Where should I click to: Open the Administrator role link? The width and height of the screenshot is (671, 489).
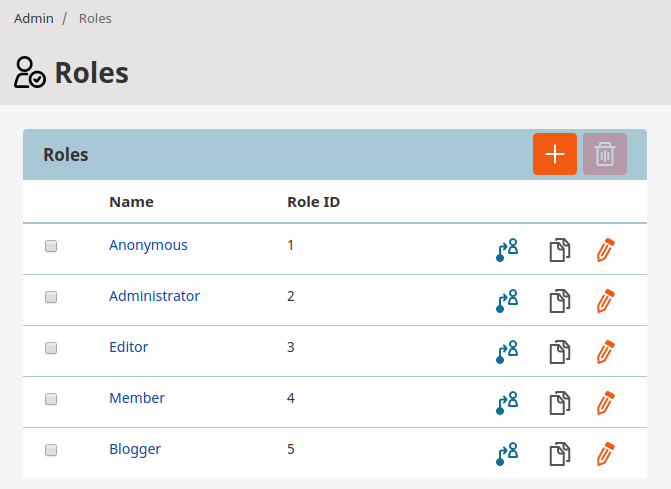pyautogui.click(x=154, y=296)
